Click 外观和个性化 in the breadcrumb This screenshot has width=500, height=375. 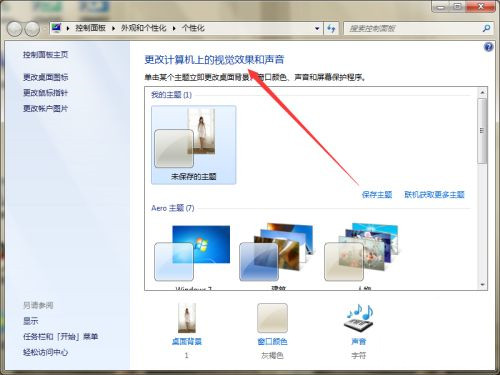144,28
